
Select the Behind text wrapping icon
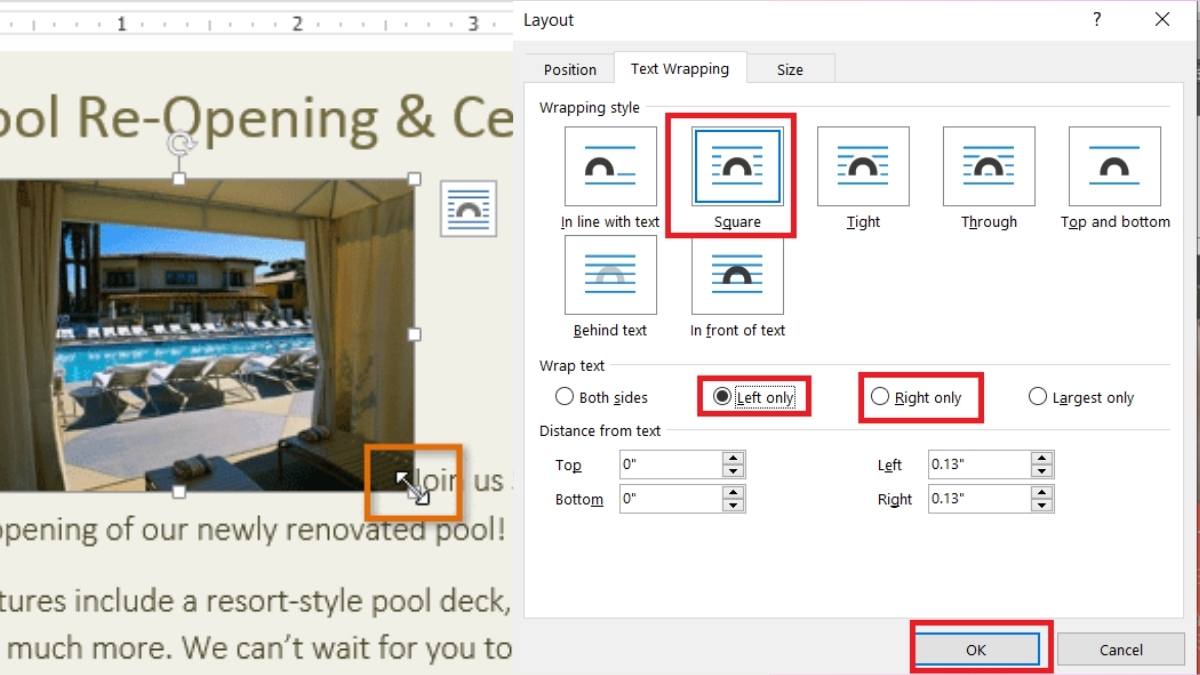point(610,275)
